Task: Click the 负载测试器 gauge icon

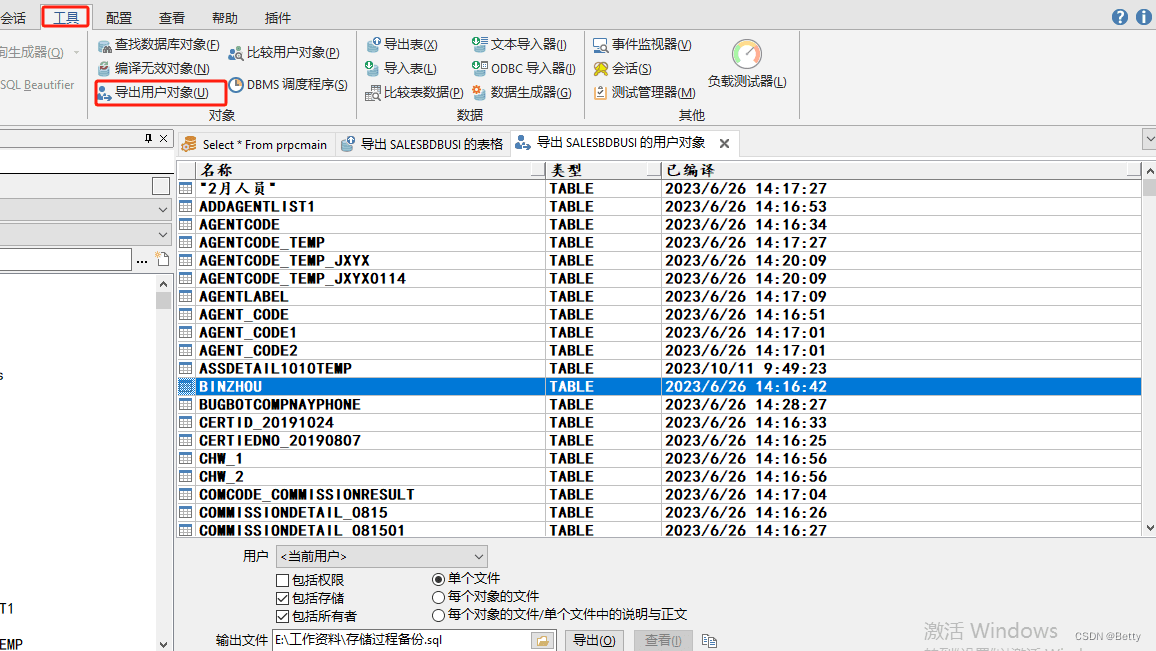Action: 746,55
